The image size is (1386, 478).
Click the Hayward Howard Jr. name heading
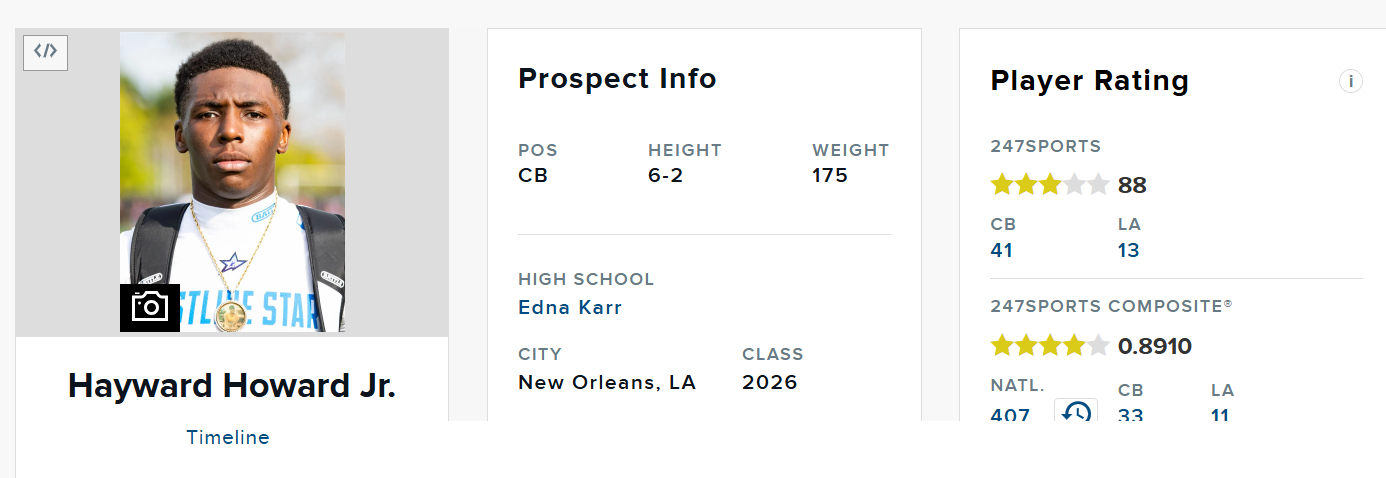coord(232,386)
